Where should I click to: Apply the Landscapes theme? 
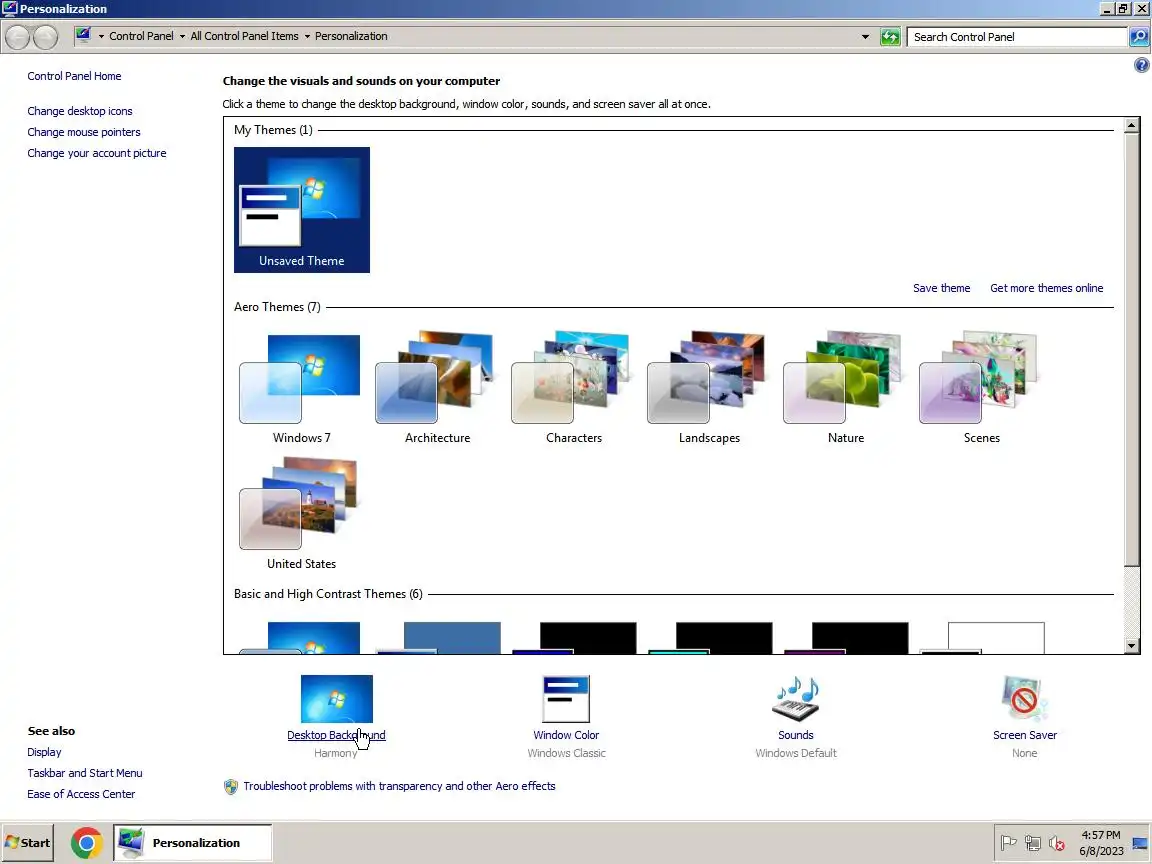click(x=709, y=388)
